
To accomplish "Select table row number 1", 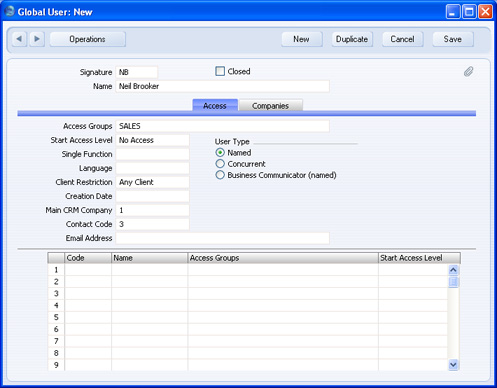I will coord(56,270).
